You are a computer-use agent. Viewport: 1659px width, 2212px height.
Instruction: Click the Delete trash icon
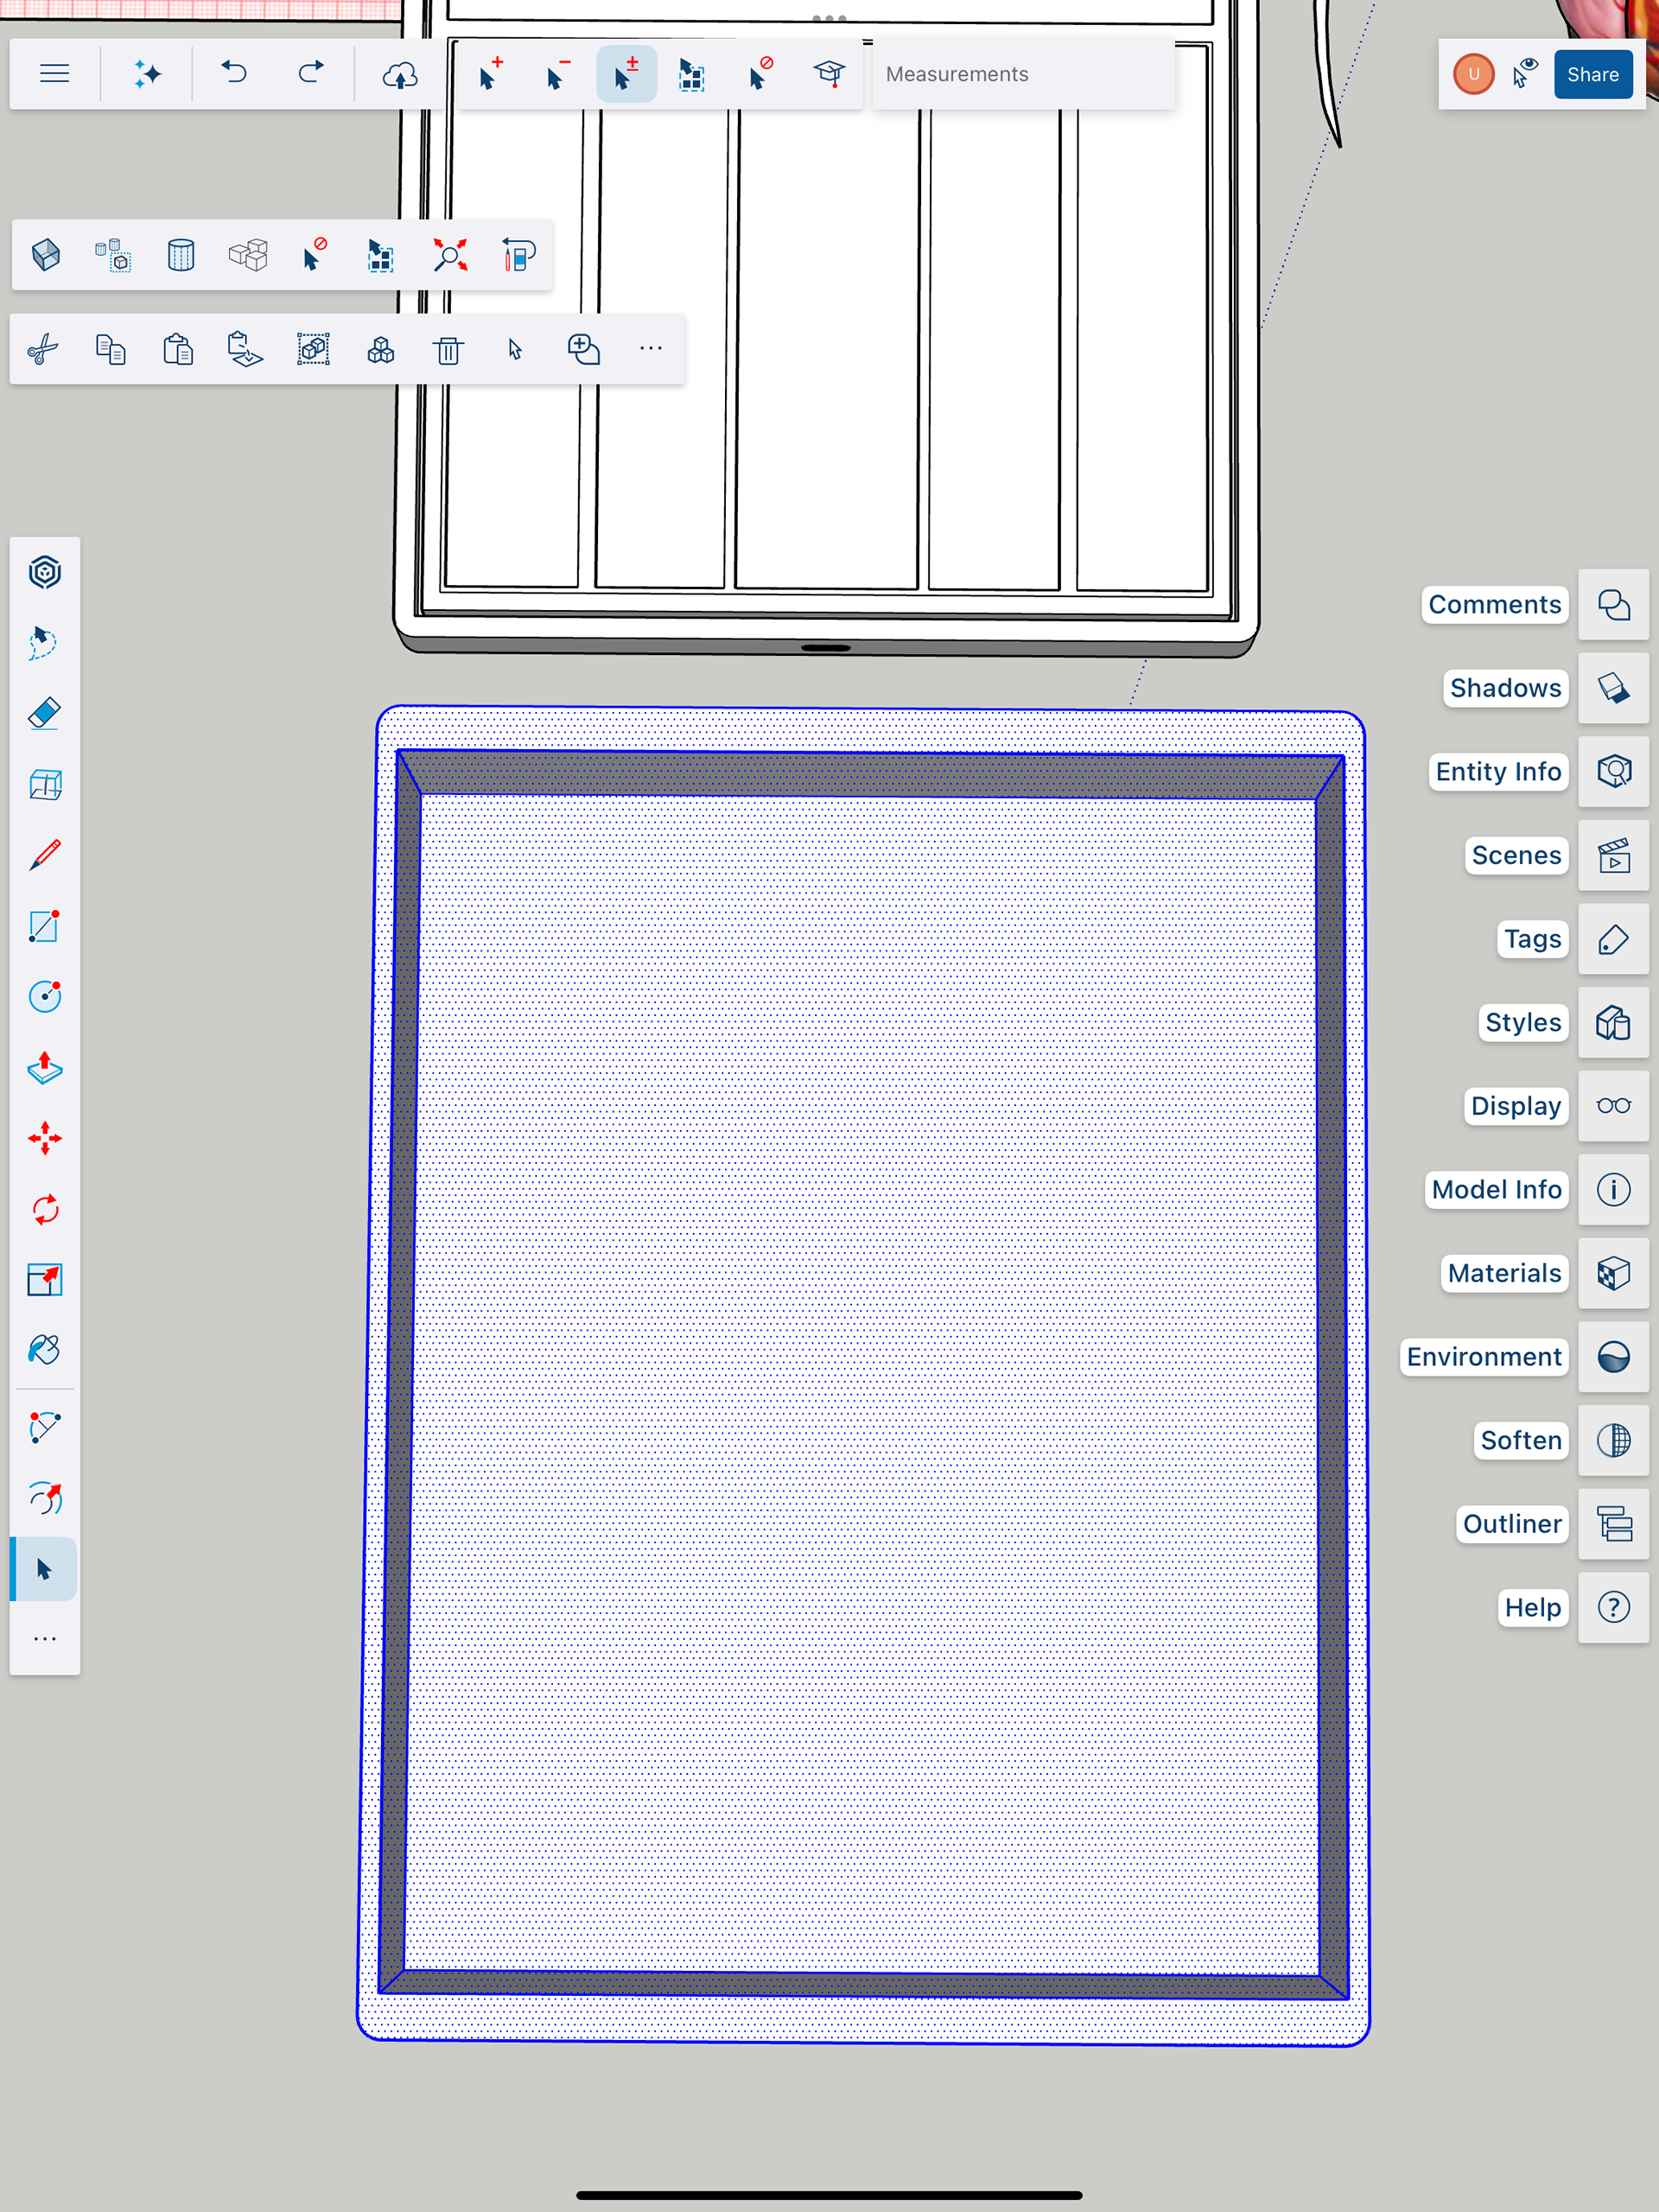click(448, 350)
